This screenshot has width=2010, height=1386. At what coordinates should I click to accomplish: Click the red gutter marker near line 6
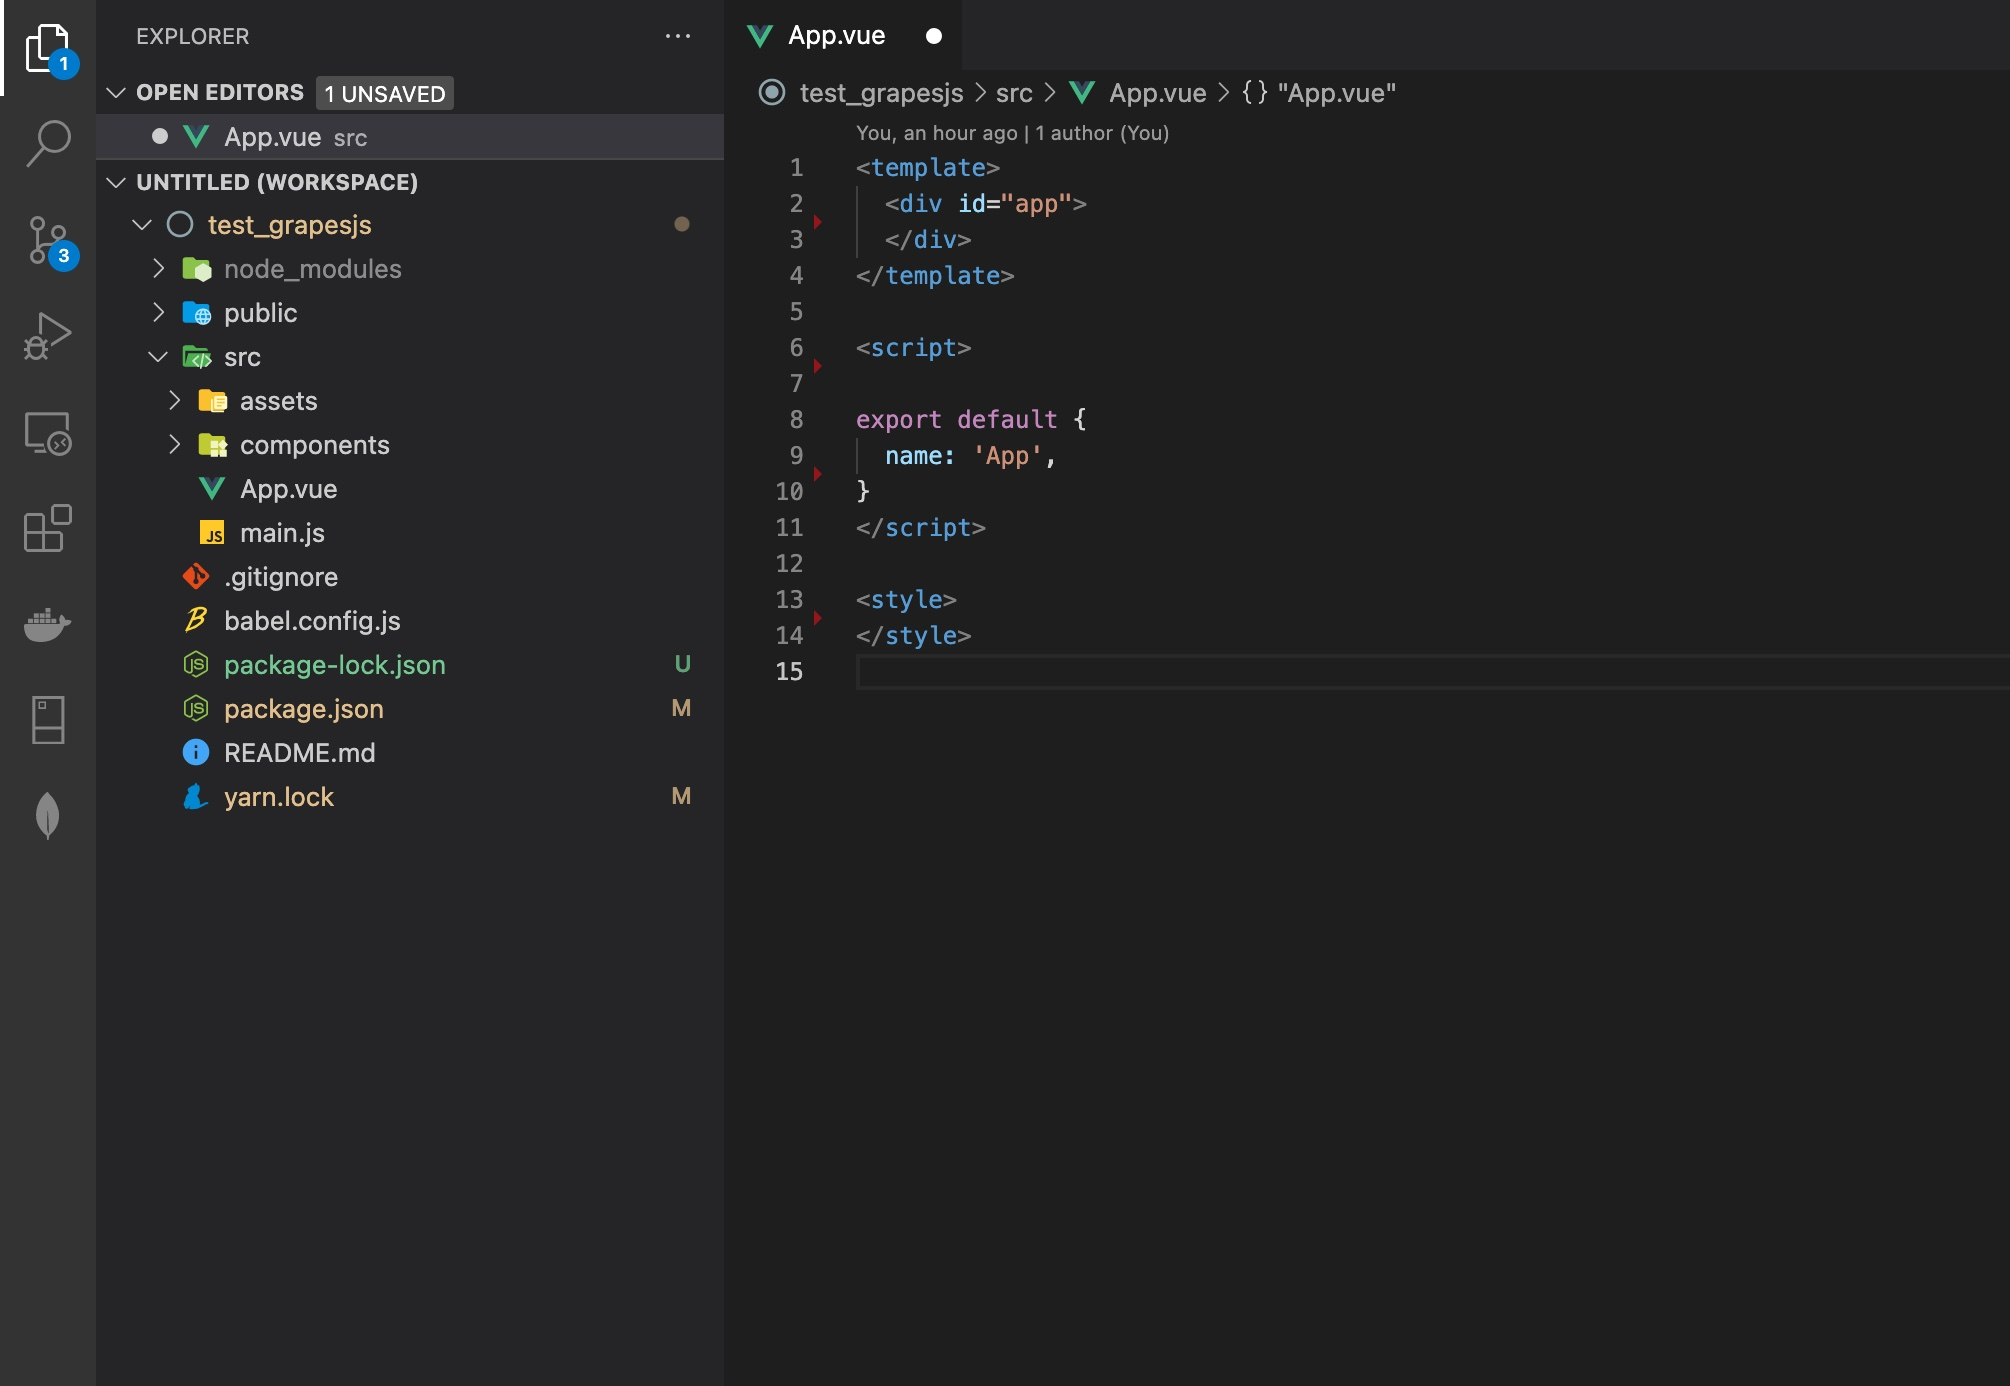click(818, 366)
